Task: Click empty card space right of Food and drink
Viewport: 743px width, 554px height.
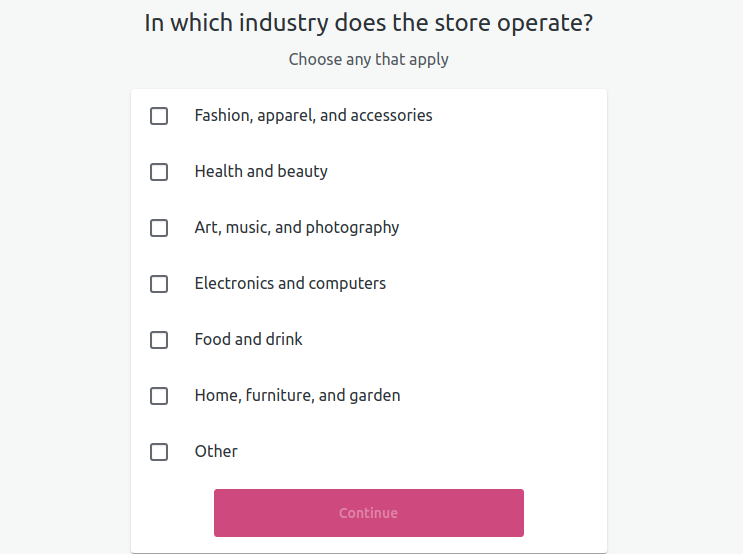Action: 450,340
